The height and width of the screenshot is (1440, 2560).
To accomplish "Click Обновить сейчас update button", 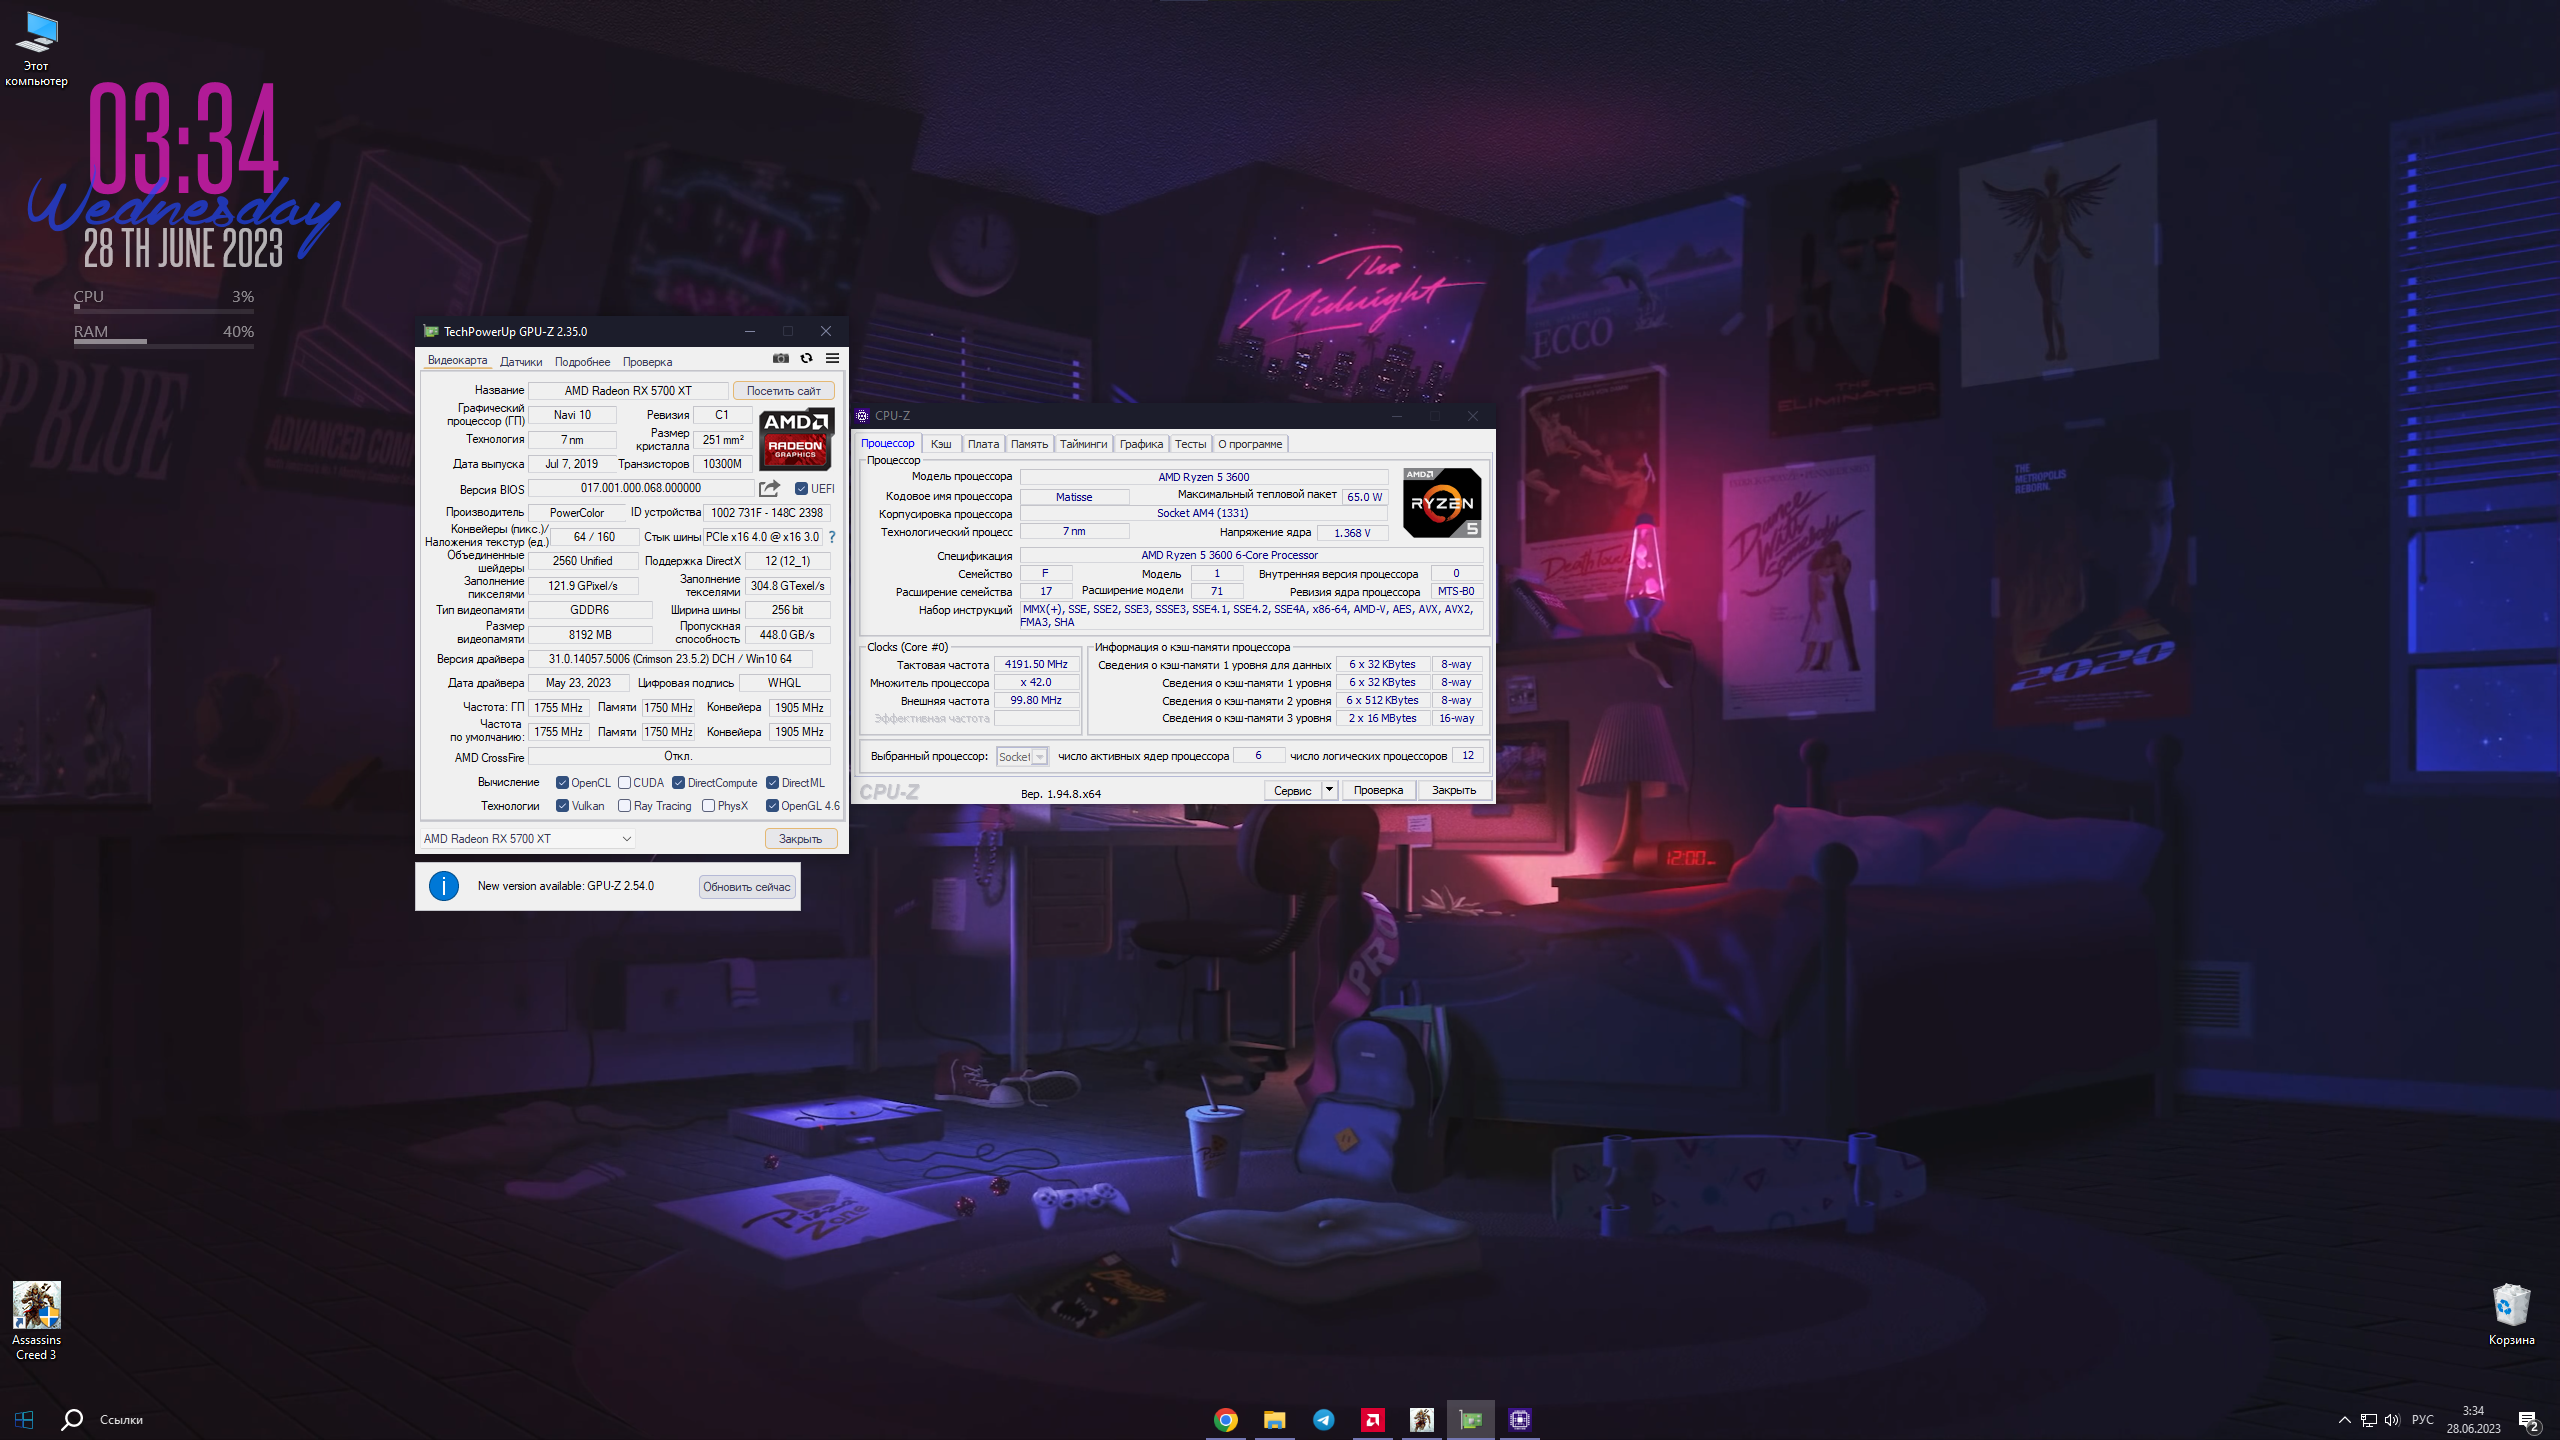I will (x=746, y=887).
